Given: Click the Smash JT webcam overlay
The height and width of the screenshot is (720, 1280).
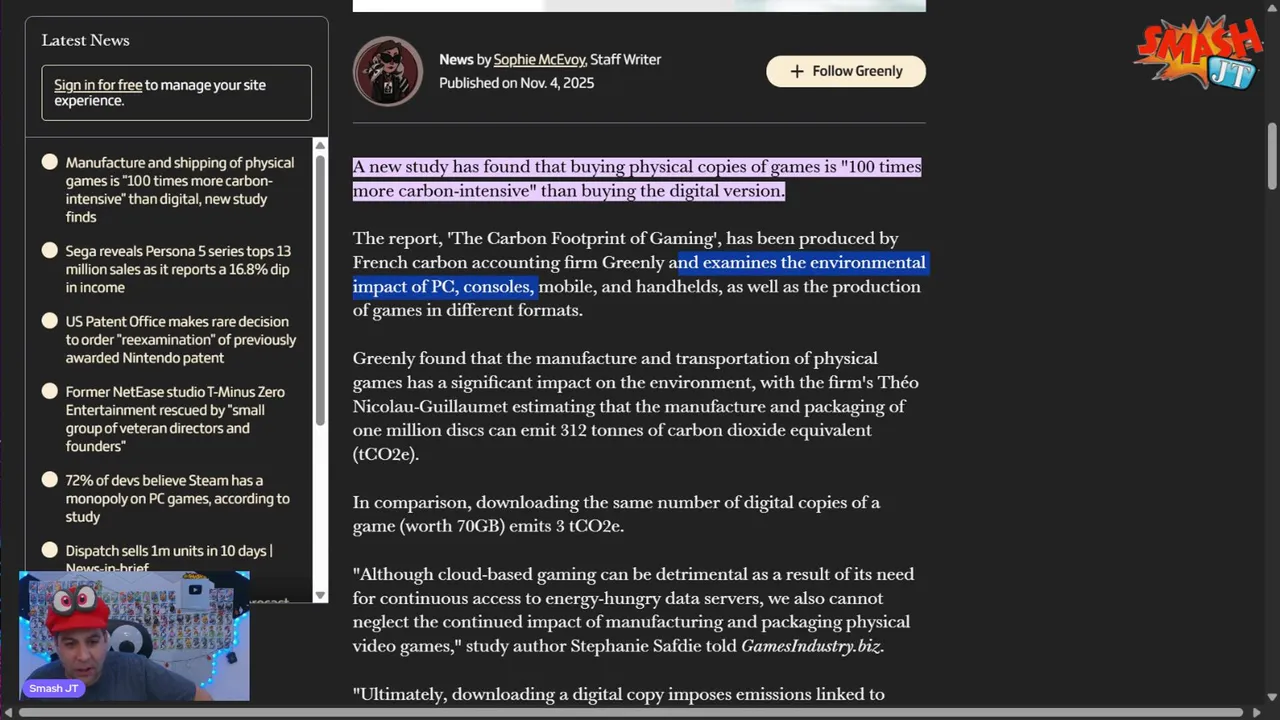Looking at the screenshot, I should click(134, 636).
